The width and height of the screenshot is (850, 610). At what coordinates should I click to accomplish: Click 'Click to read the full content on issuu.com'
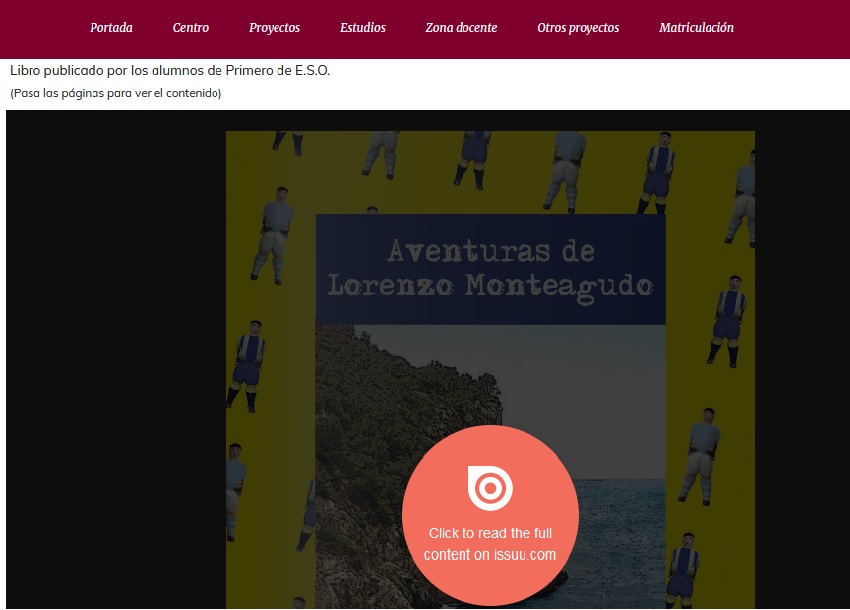[490, 544]
